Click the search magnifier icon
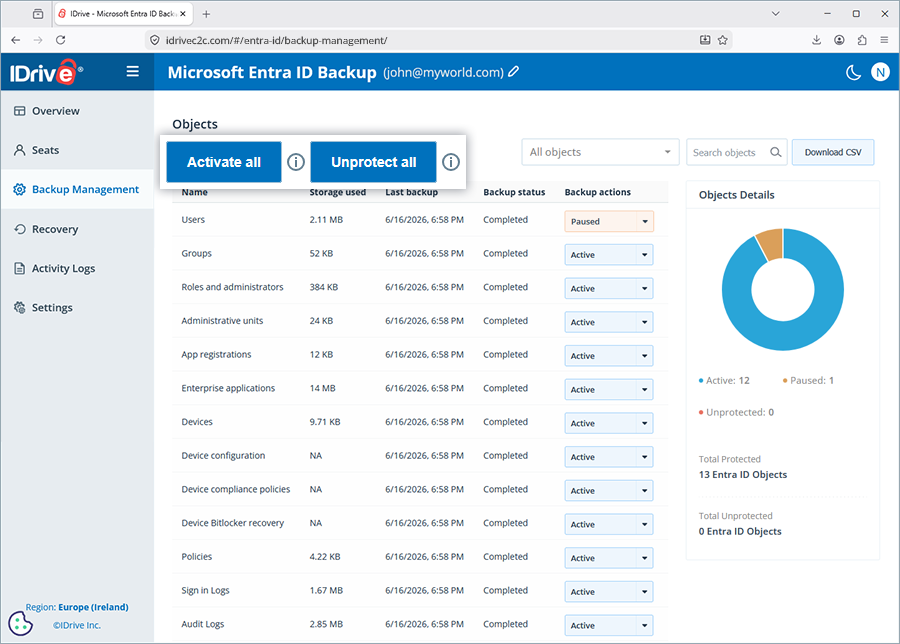The width and height of the screenshot is (900, 644). tap(775, 152)
